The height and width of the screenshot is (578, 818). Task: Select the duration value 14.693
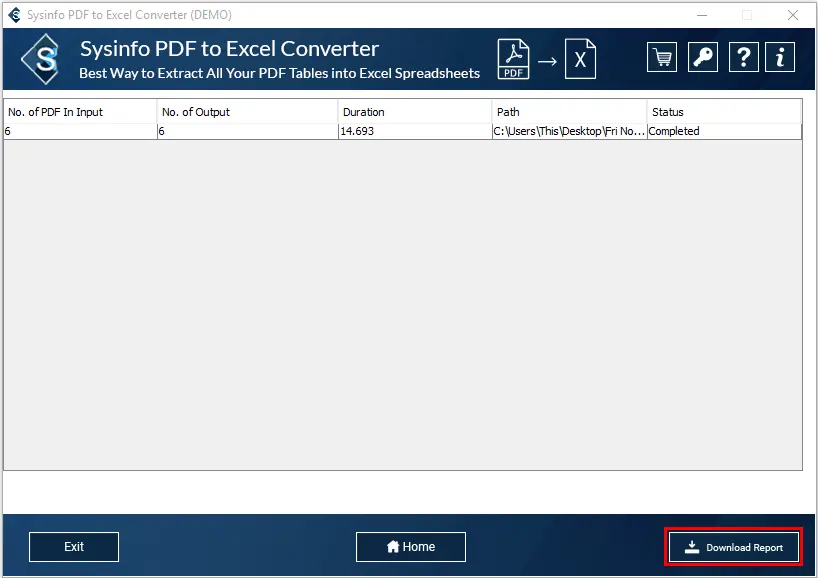coord(415,131)
